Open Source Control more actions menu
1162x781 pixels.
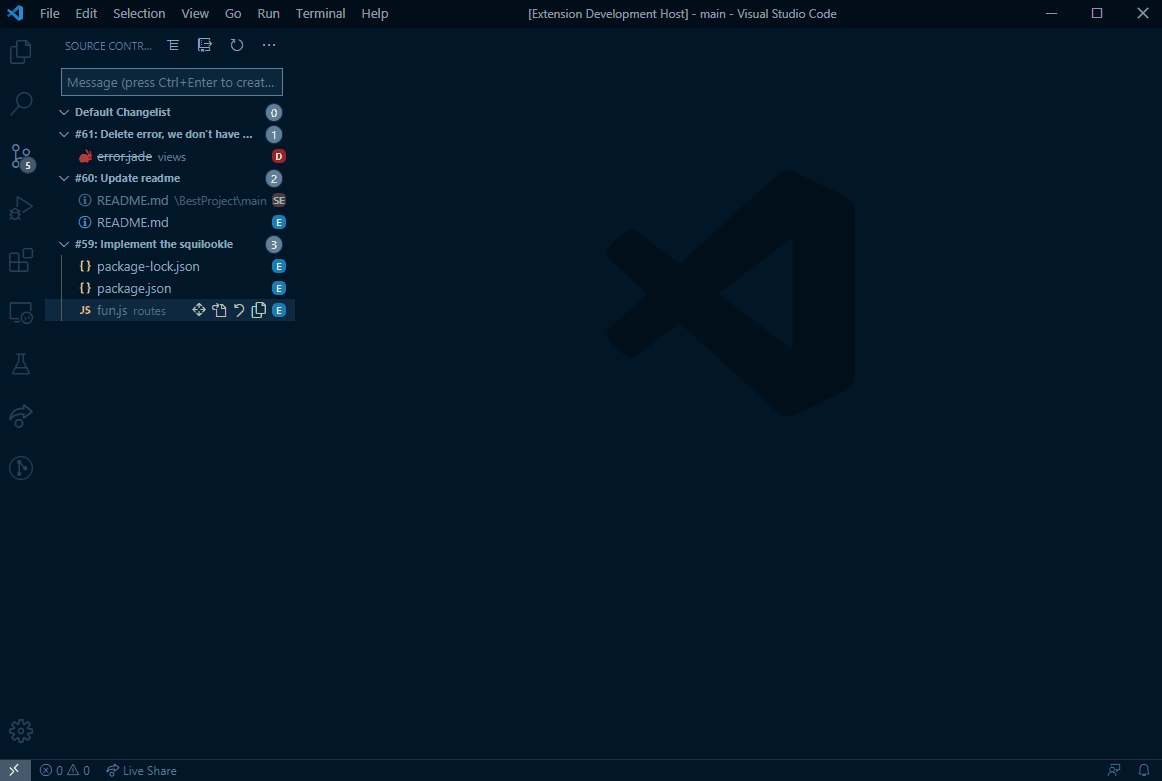(x=269, y=45)
